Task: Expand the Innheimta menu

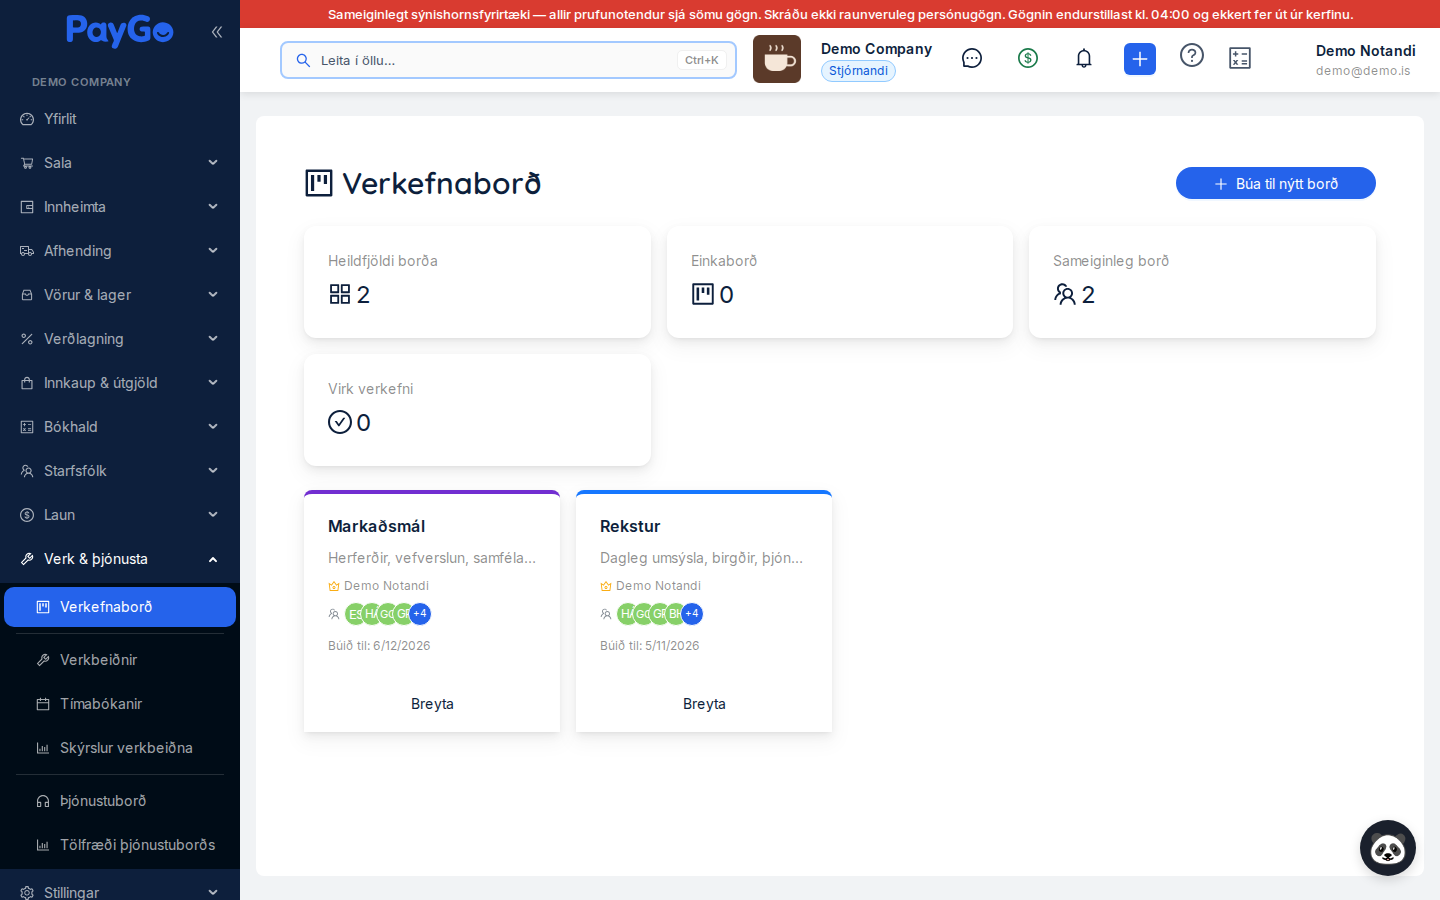Action: point(120,207)
